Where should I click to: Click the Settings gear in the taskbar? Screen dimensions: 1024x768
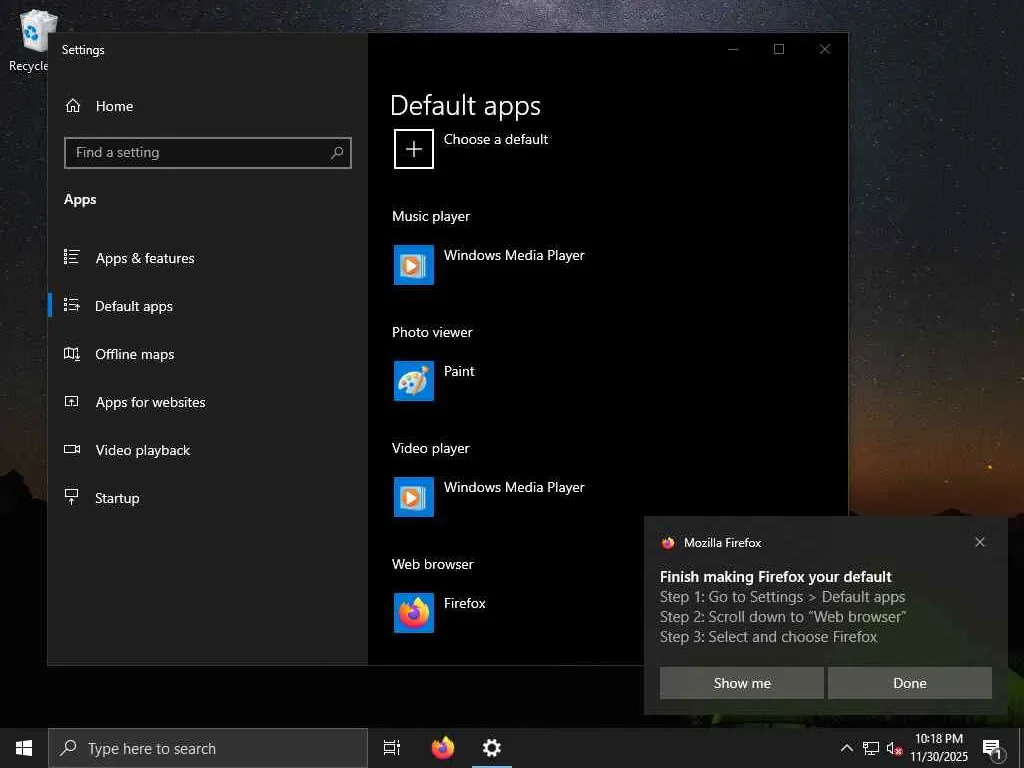click(x=492, y=748)
